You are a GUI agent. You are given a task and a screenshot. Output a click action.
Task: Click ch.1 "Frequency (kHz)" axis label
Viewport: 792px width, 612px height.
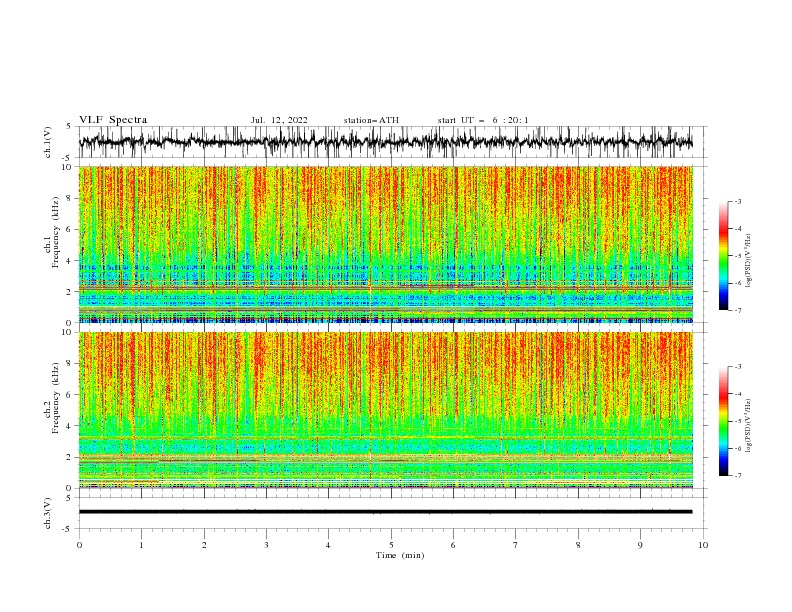(x=56, y=233)
